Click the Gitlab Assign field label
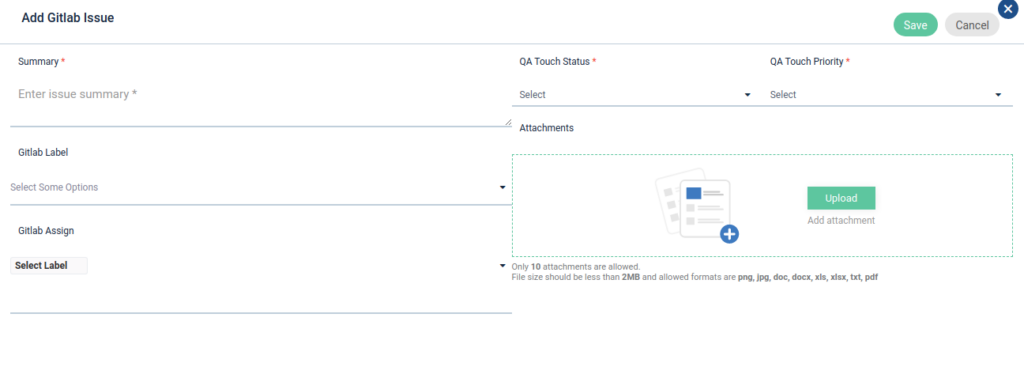This screenshot has width=1024, height=378. pos(46,230)
